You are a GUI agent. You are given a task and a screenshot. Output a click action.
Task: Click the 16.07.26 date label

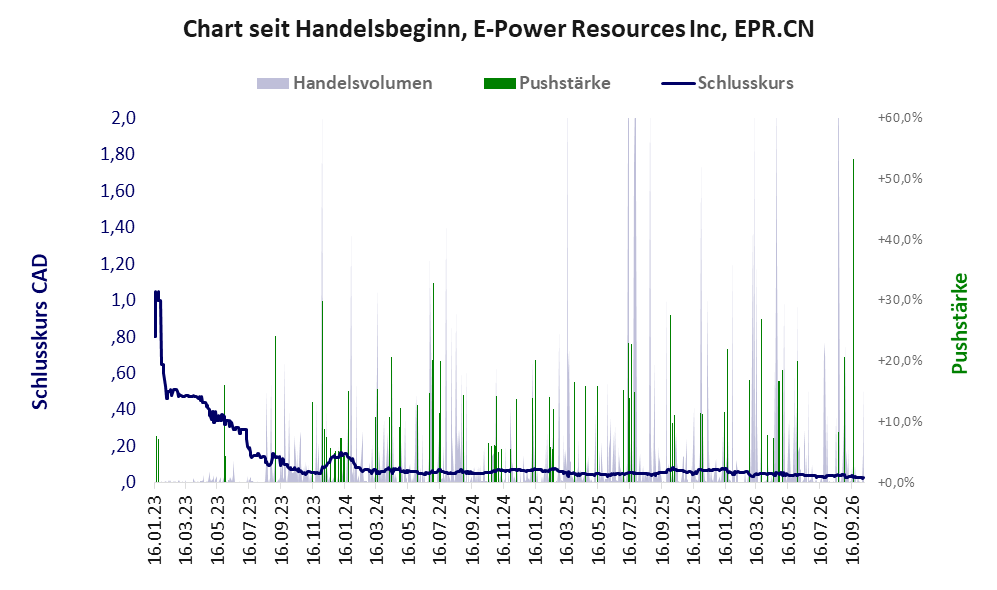(821, 529)
